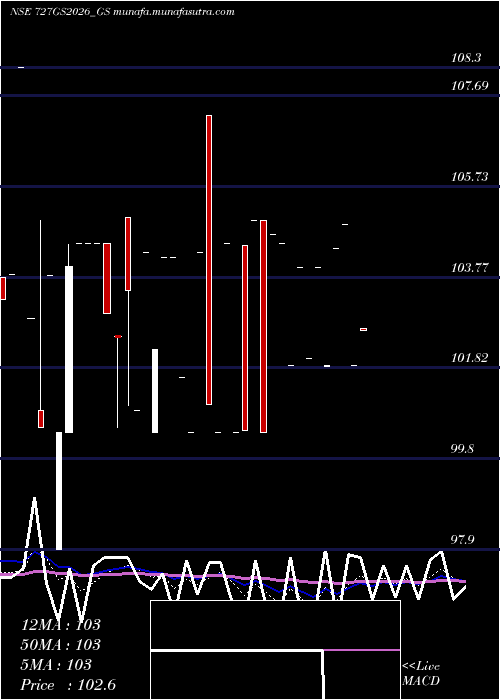500x700 pixels.
Task: Select the 108.3 price level label
Action: (x=466, y=58)
